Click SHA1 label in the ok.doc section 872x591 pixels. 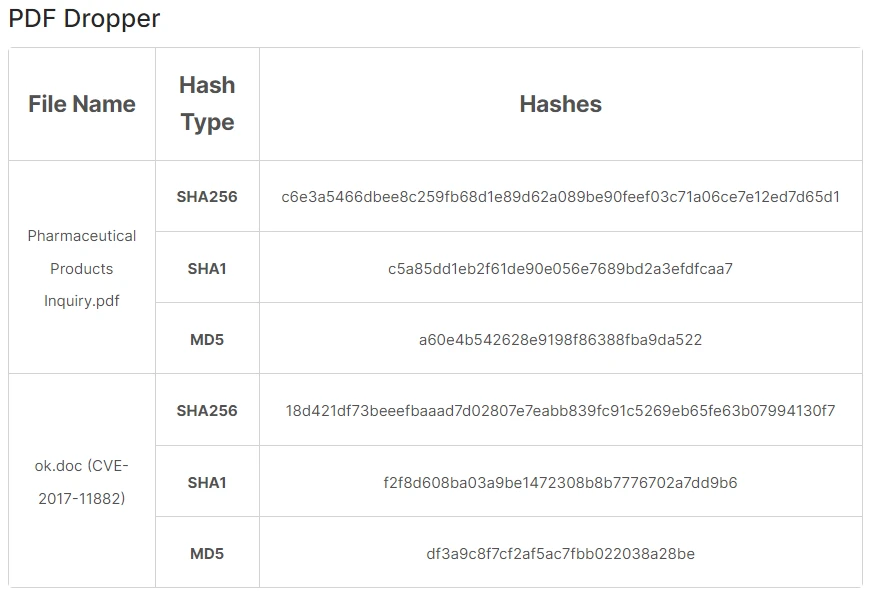click(x=207, y=483)
